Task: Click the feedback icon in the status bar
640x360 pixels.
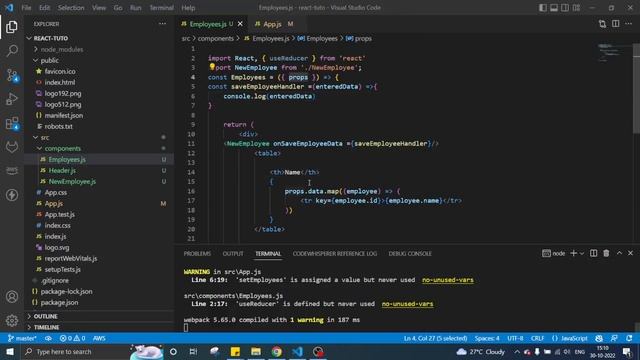Action: pos(614,338)
